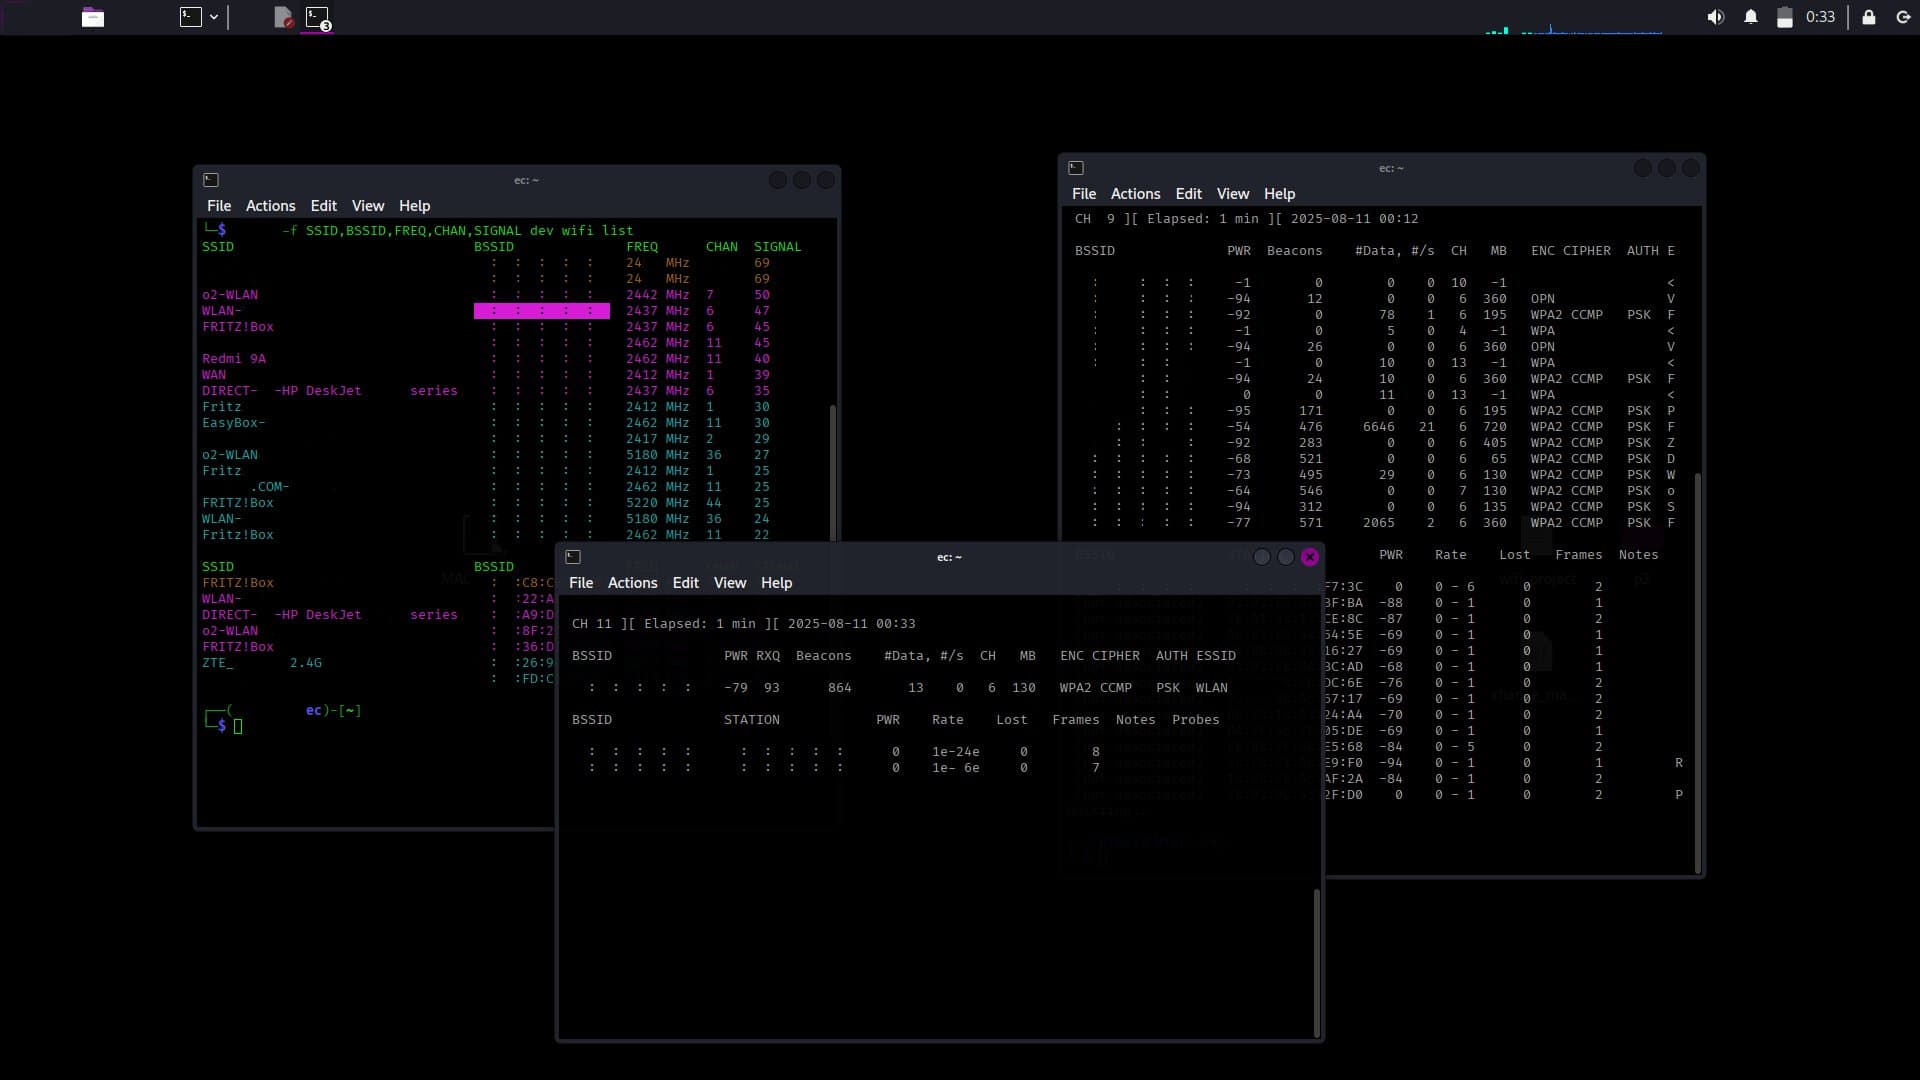The image size is (1920, 1080).
Task: Open the file manager from the panel
Action: coord(93,17)
